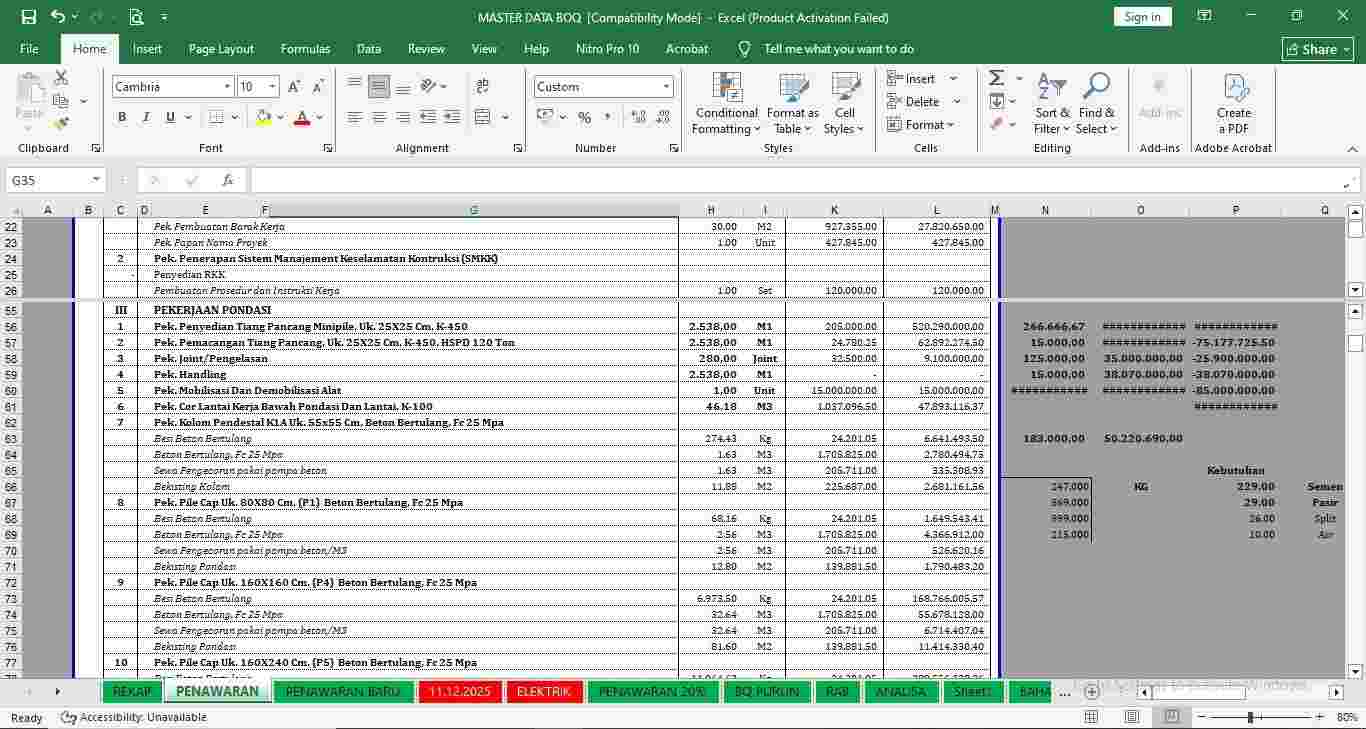Open the font name dropdown showing Cambria

[228, 87]
